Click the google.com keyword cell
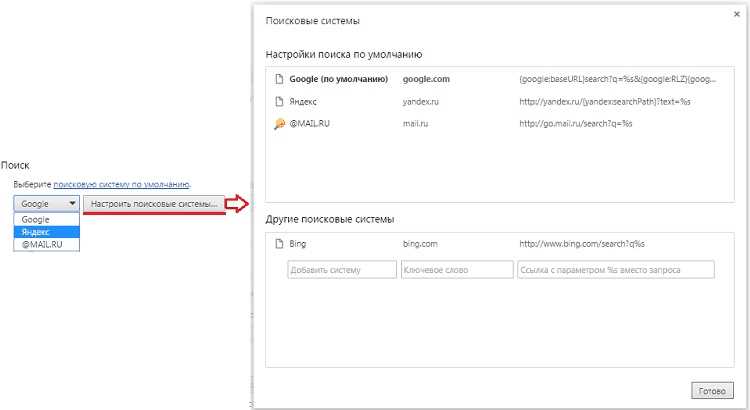 pos(426,79)
